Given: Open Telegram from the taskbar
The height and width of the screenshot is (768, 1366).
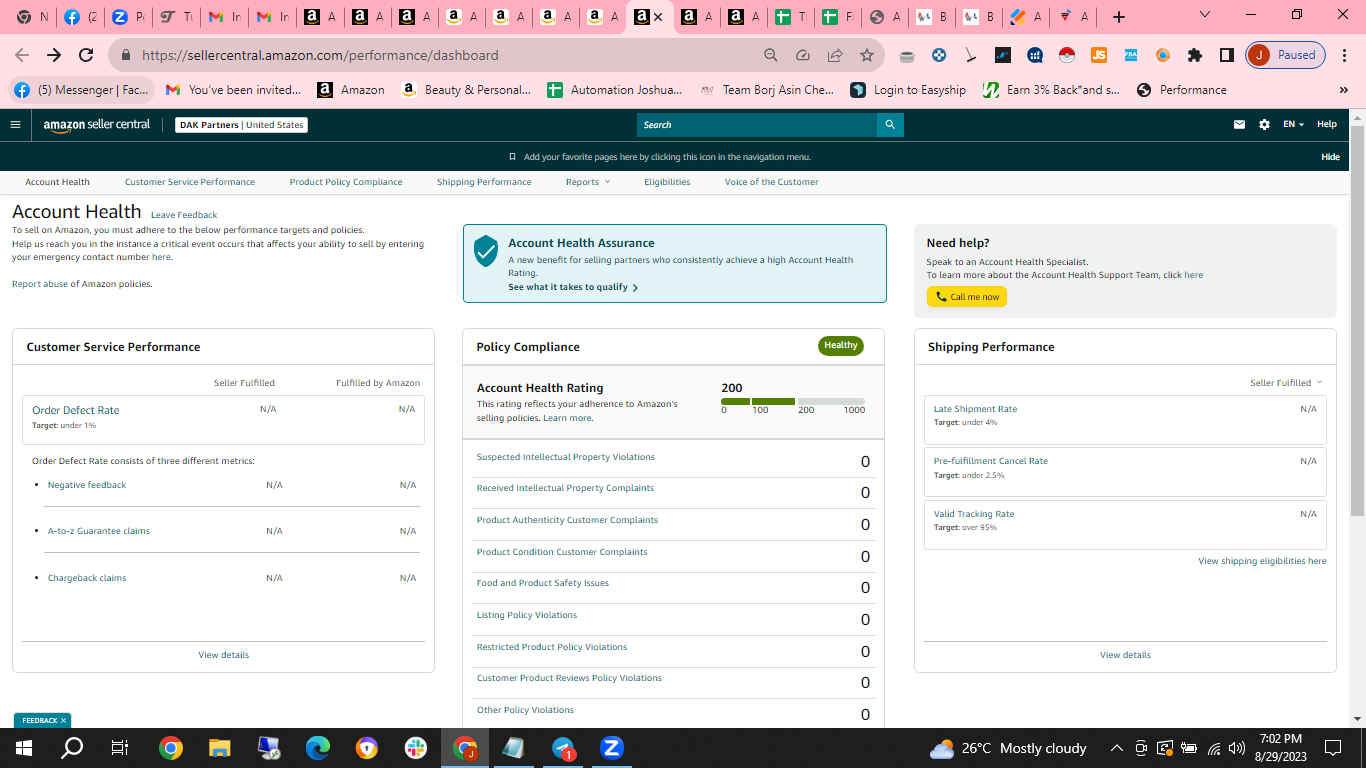Looking at the screenshot, I should pyautogui.click(x=564, y=748).
